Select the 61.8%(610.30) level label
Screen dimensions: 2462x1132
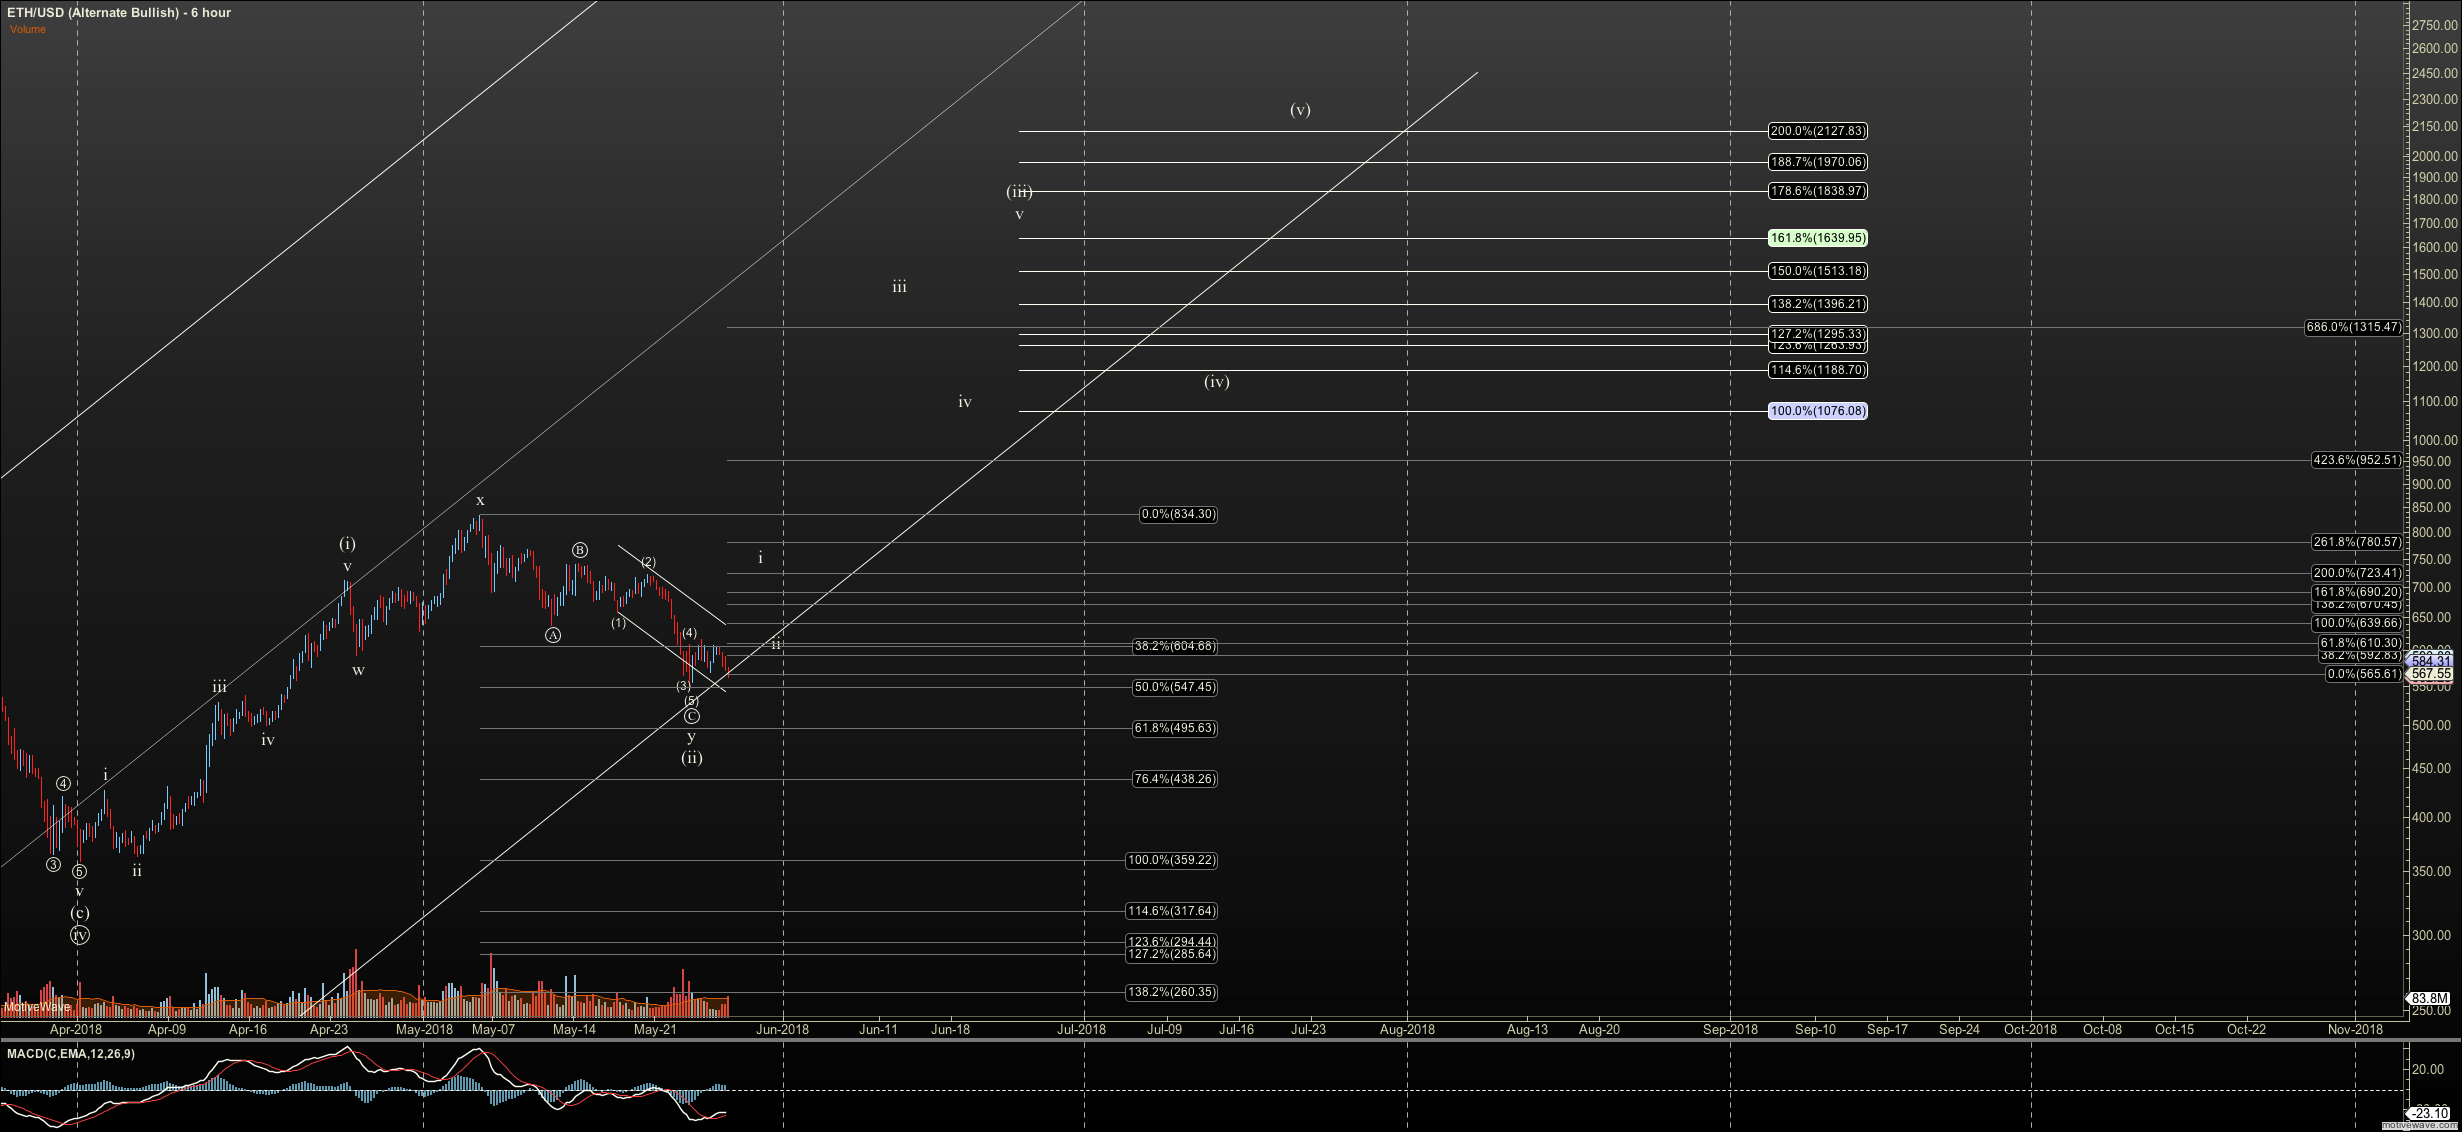[2359, 643]
